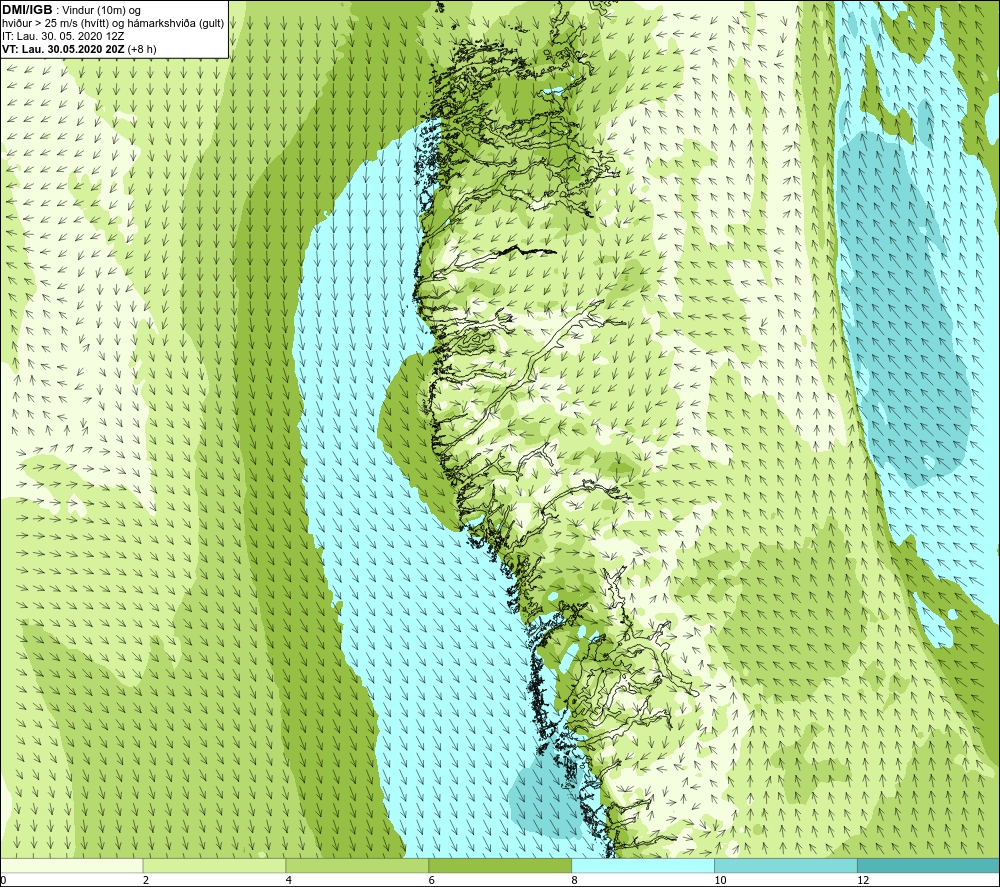Viewport: 1000px width, 887px height.
Task: Click the 10–12 m/s teal scale segment
Action: pos(786,865)
